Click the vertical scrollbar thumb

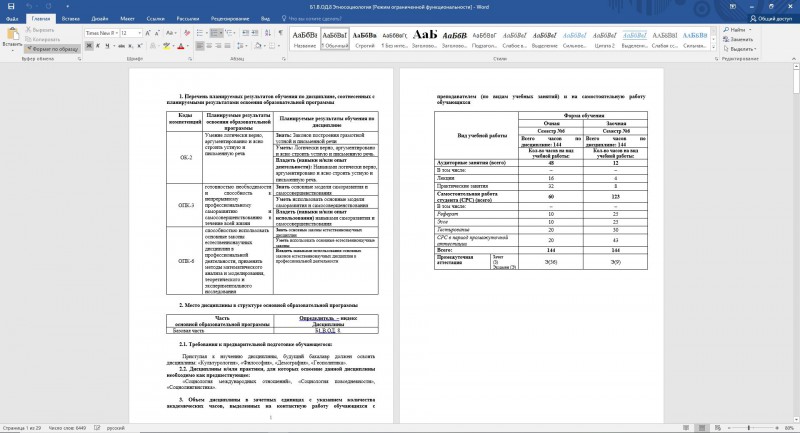click(796, 82)
